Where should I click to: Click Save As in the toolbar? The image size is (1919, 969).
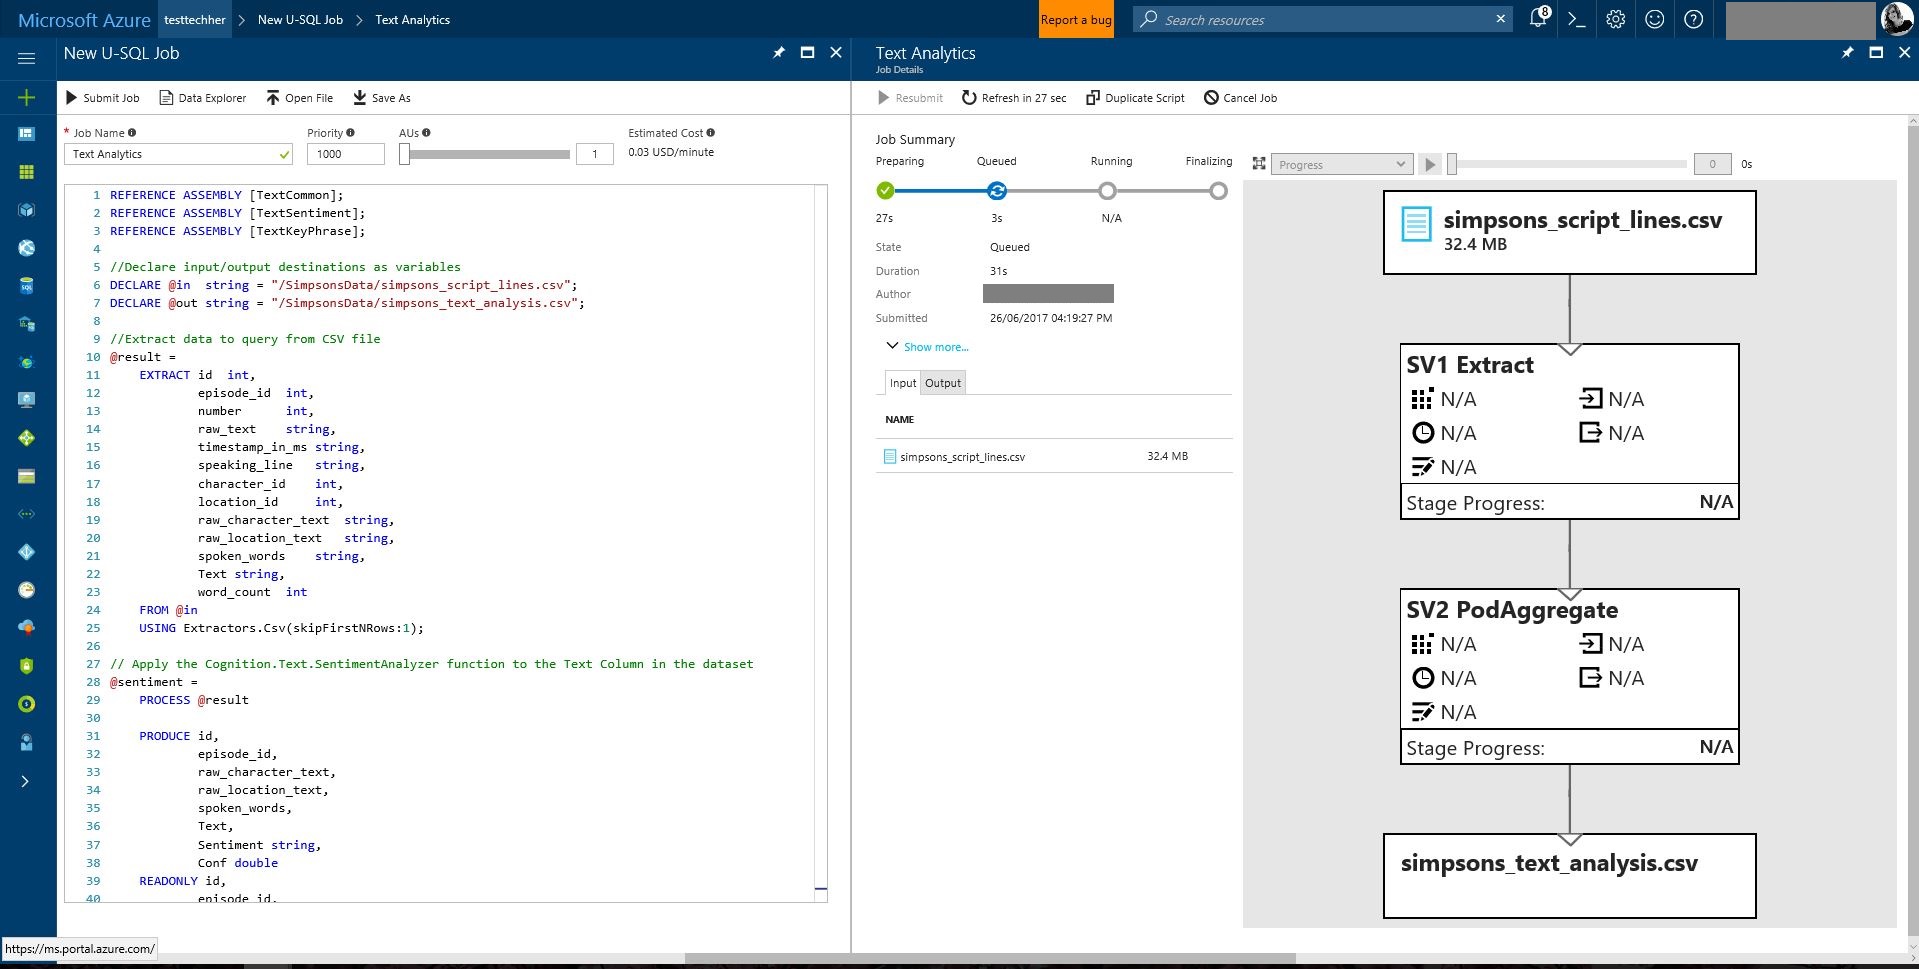click(382, 98)
